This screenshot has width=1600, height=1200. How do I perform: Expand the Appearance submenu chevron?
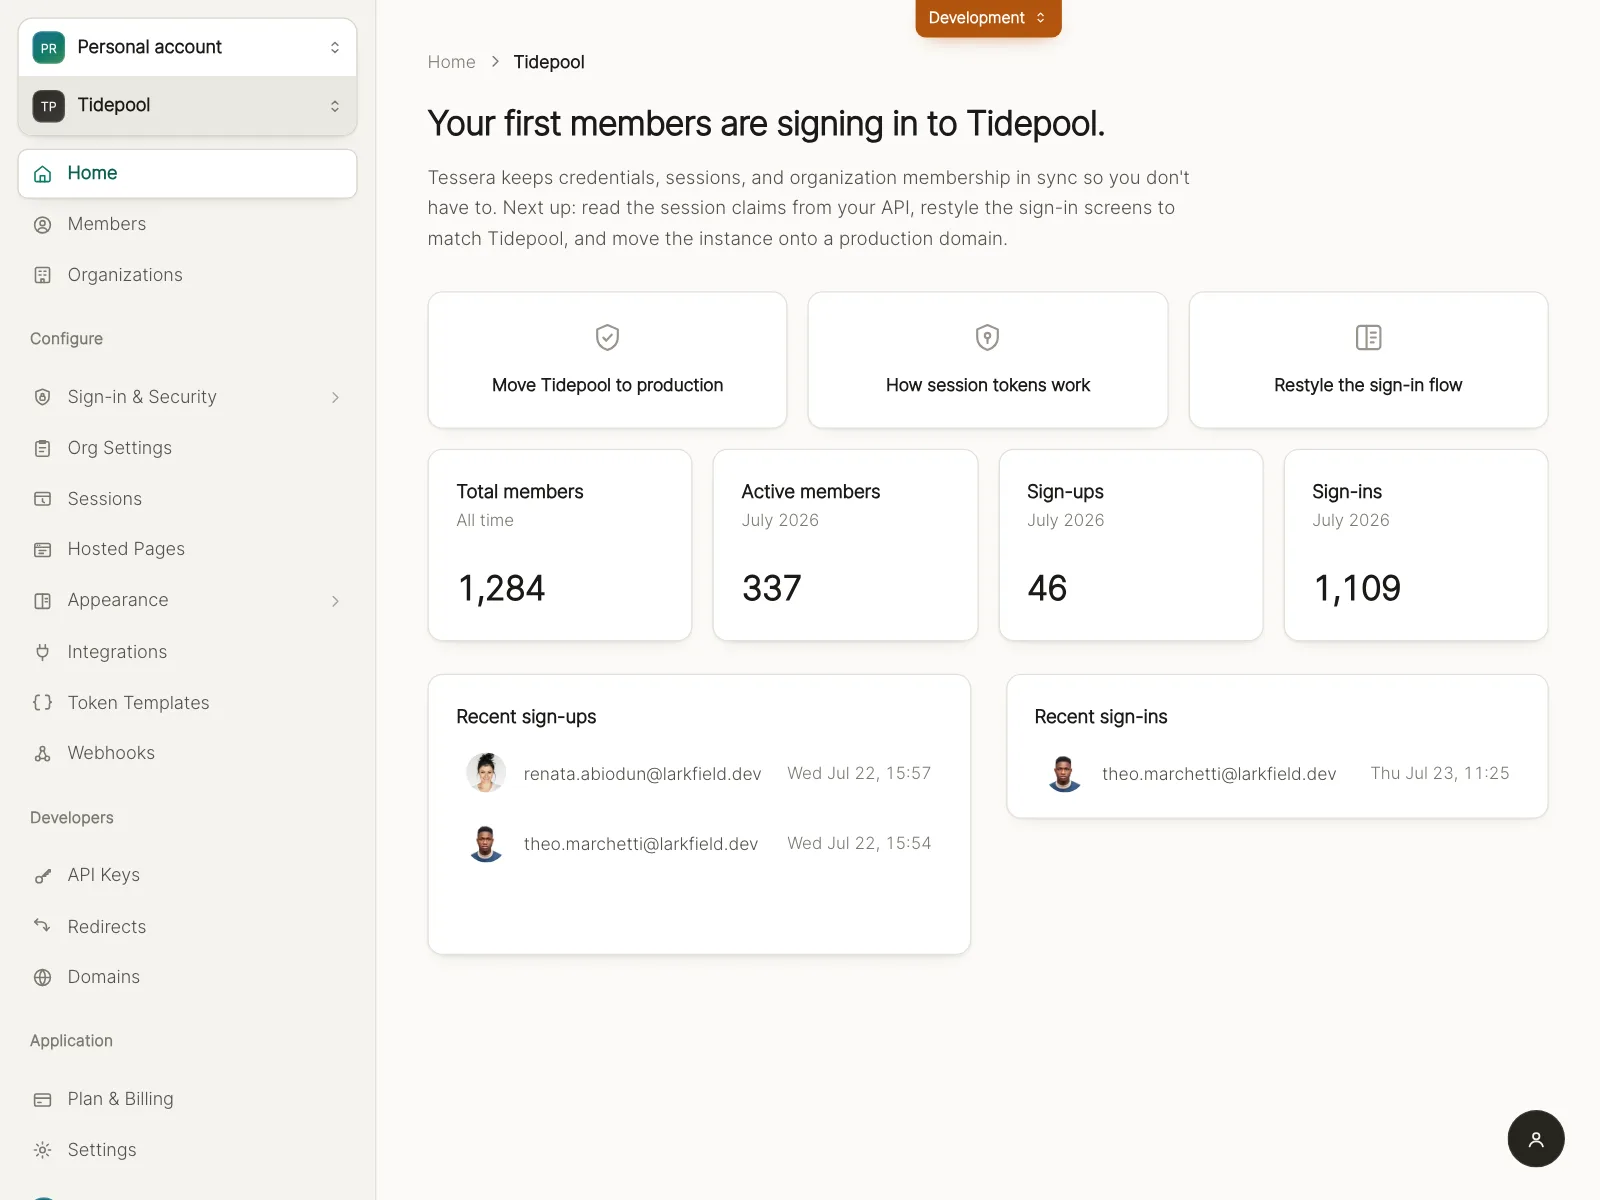335,601
